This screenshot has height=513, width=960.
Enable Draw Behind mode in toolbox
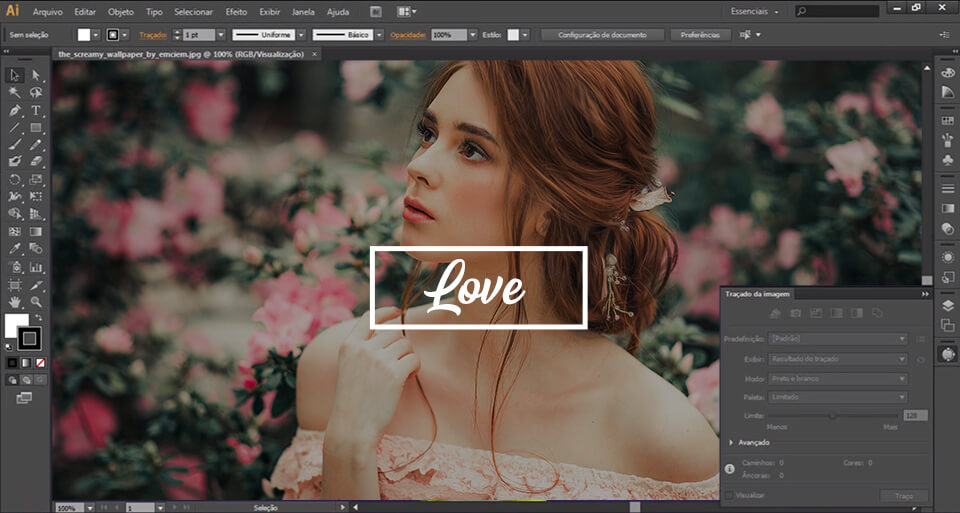coord(26,380)
